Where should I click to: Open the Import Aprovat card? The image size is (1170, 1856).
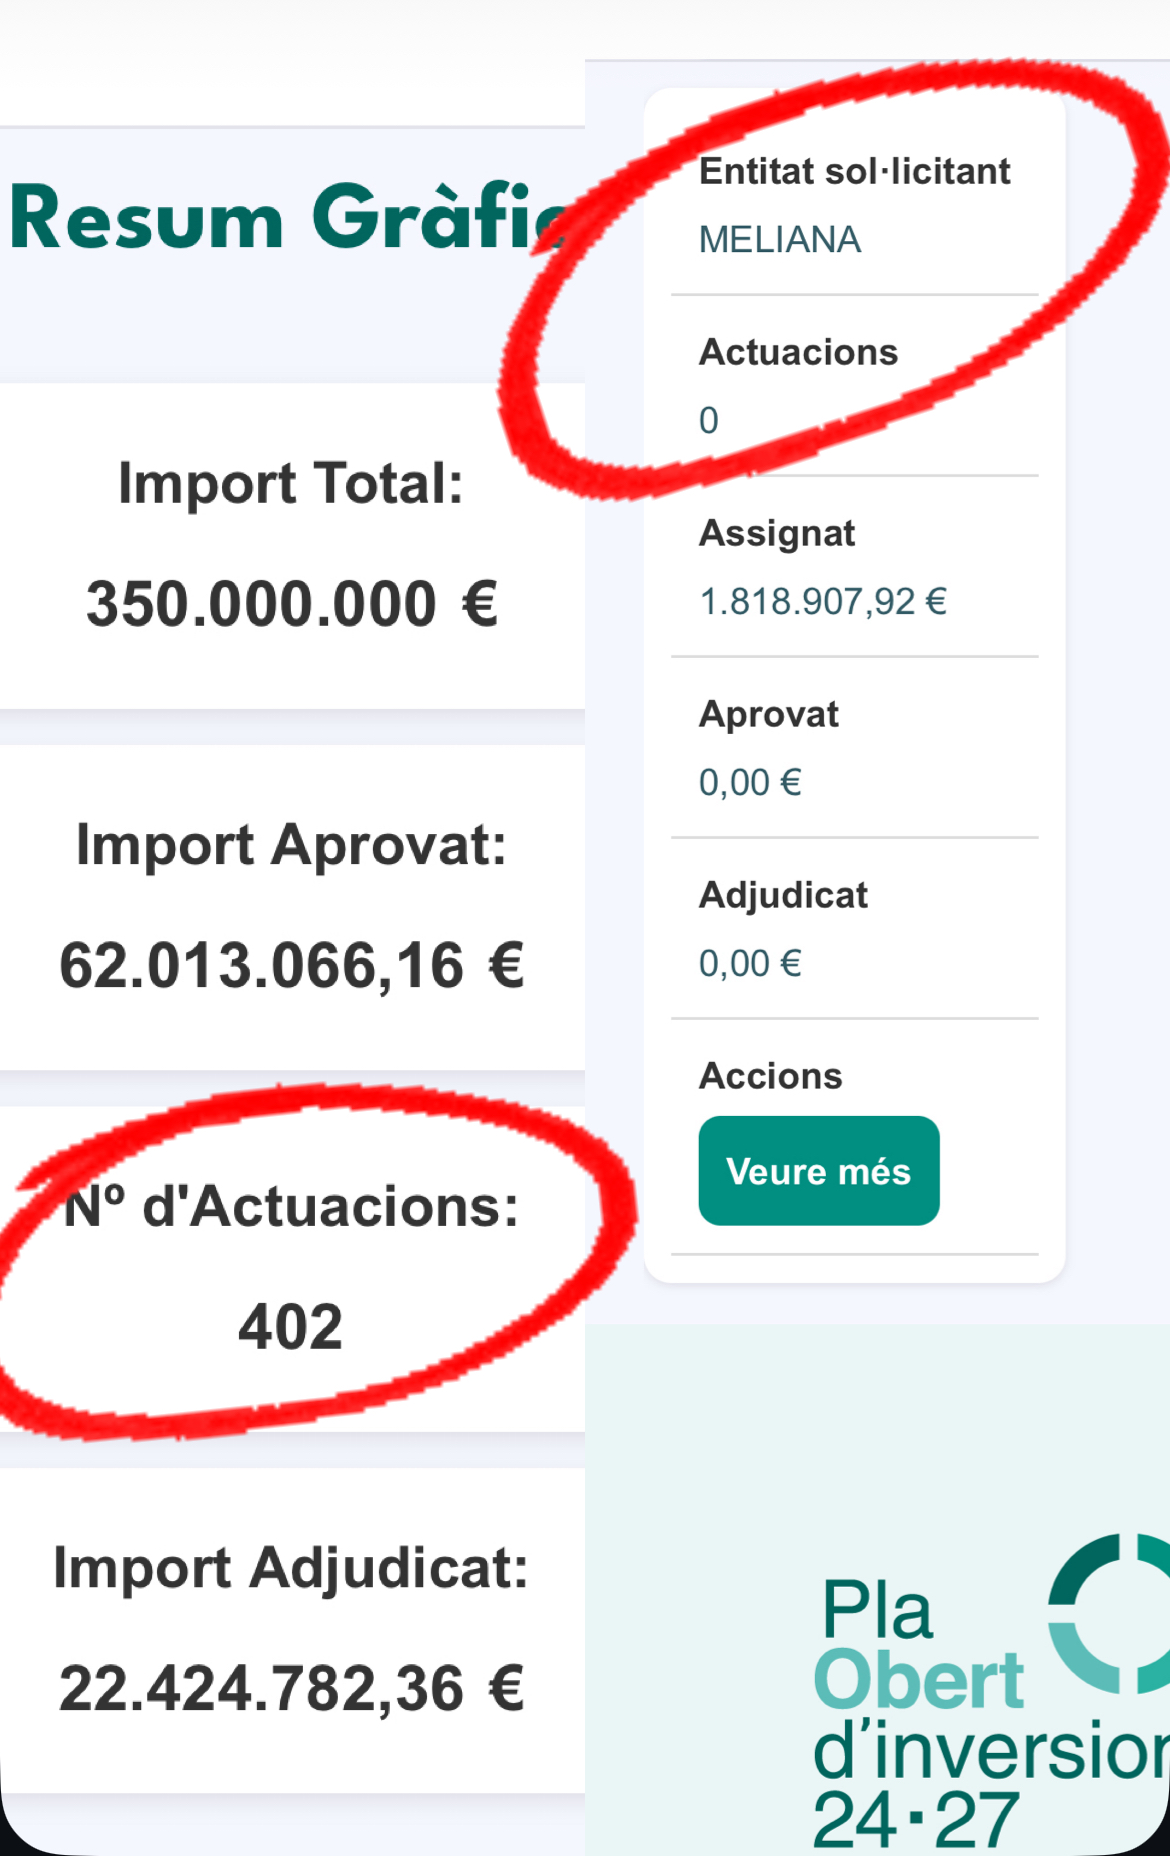click(292, 907)
